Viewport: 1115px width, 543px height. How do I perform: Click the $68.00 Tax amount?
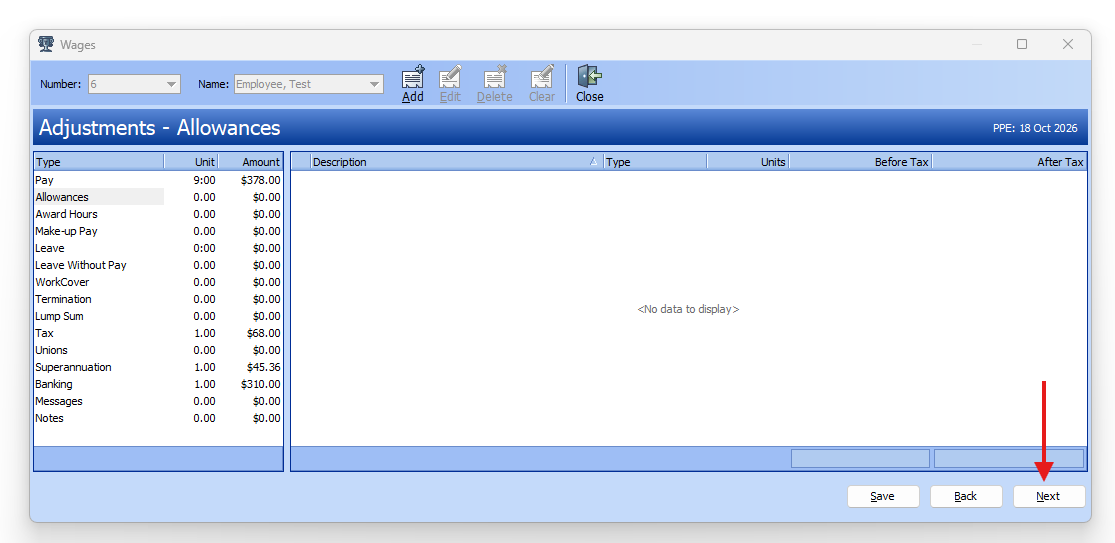coord(263,333)
